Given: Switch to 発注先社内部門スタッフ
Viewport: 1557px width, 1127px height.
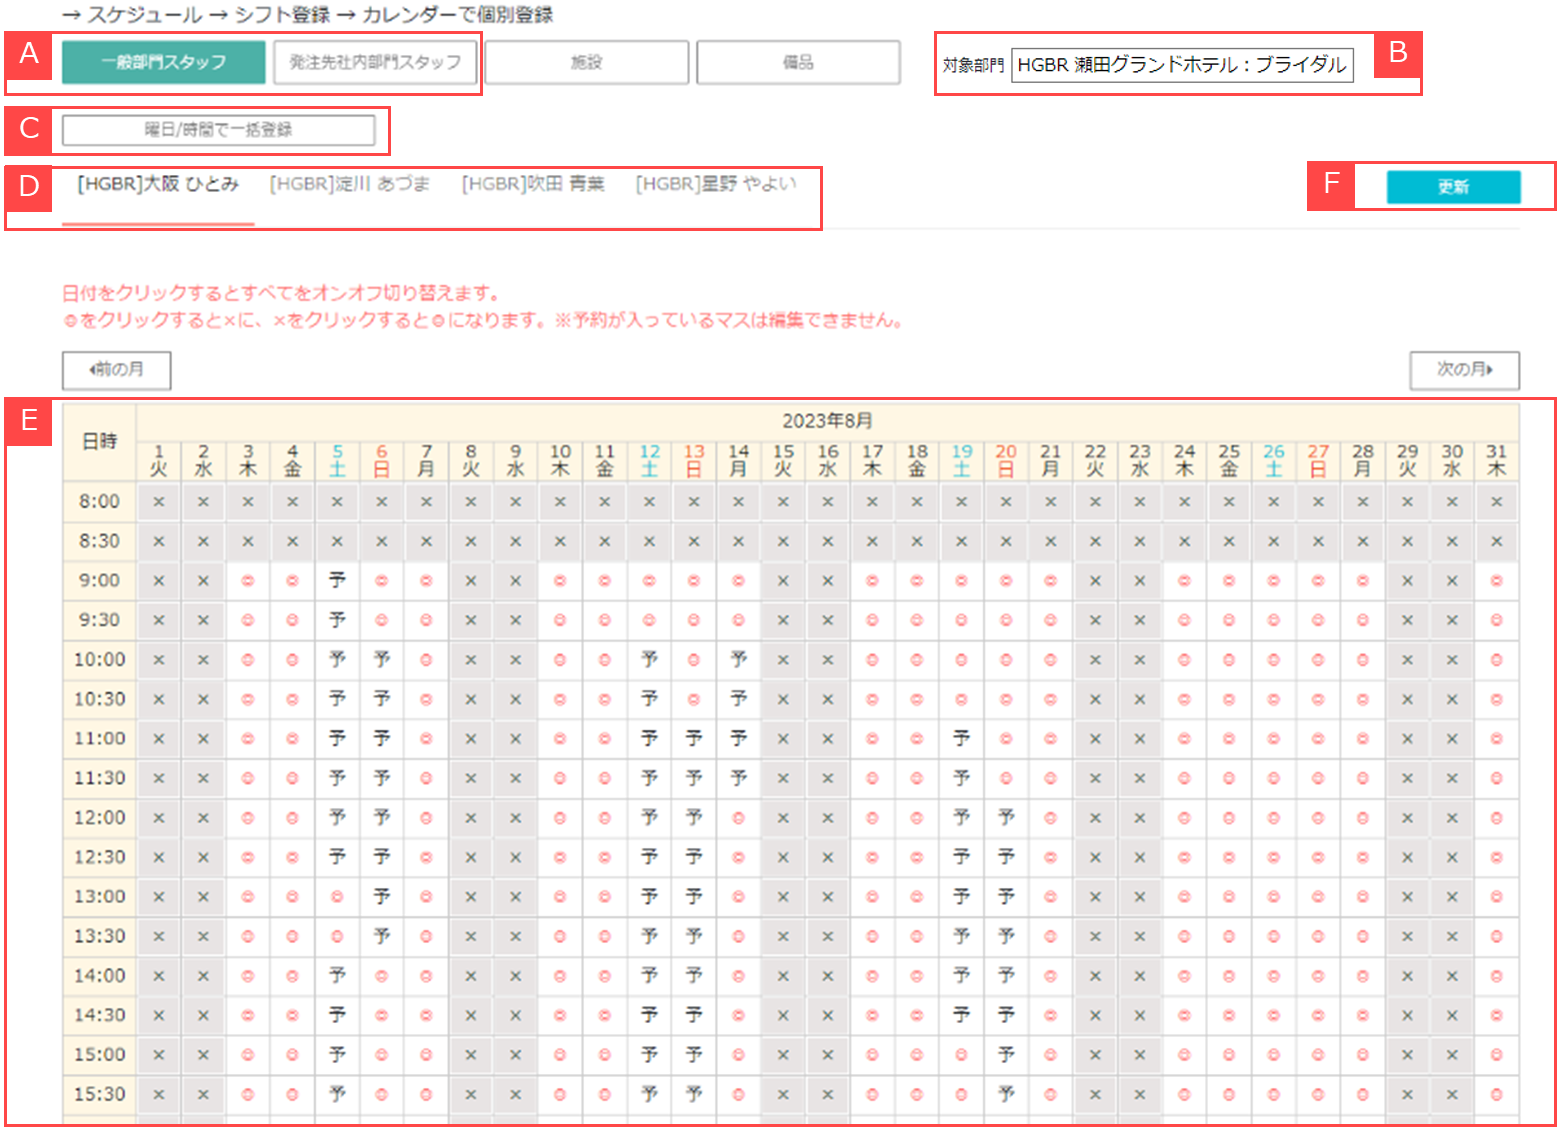Looking at the screenshot, I should coord(375,62).
